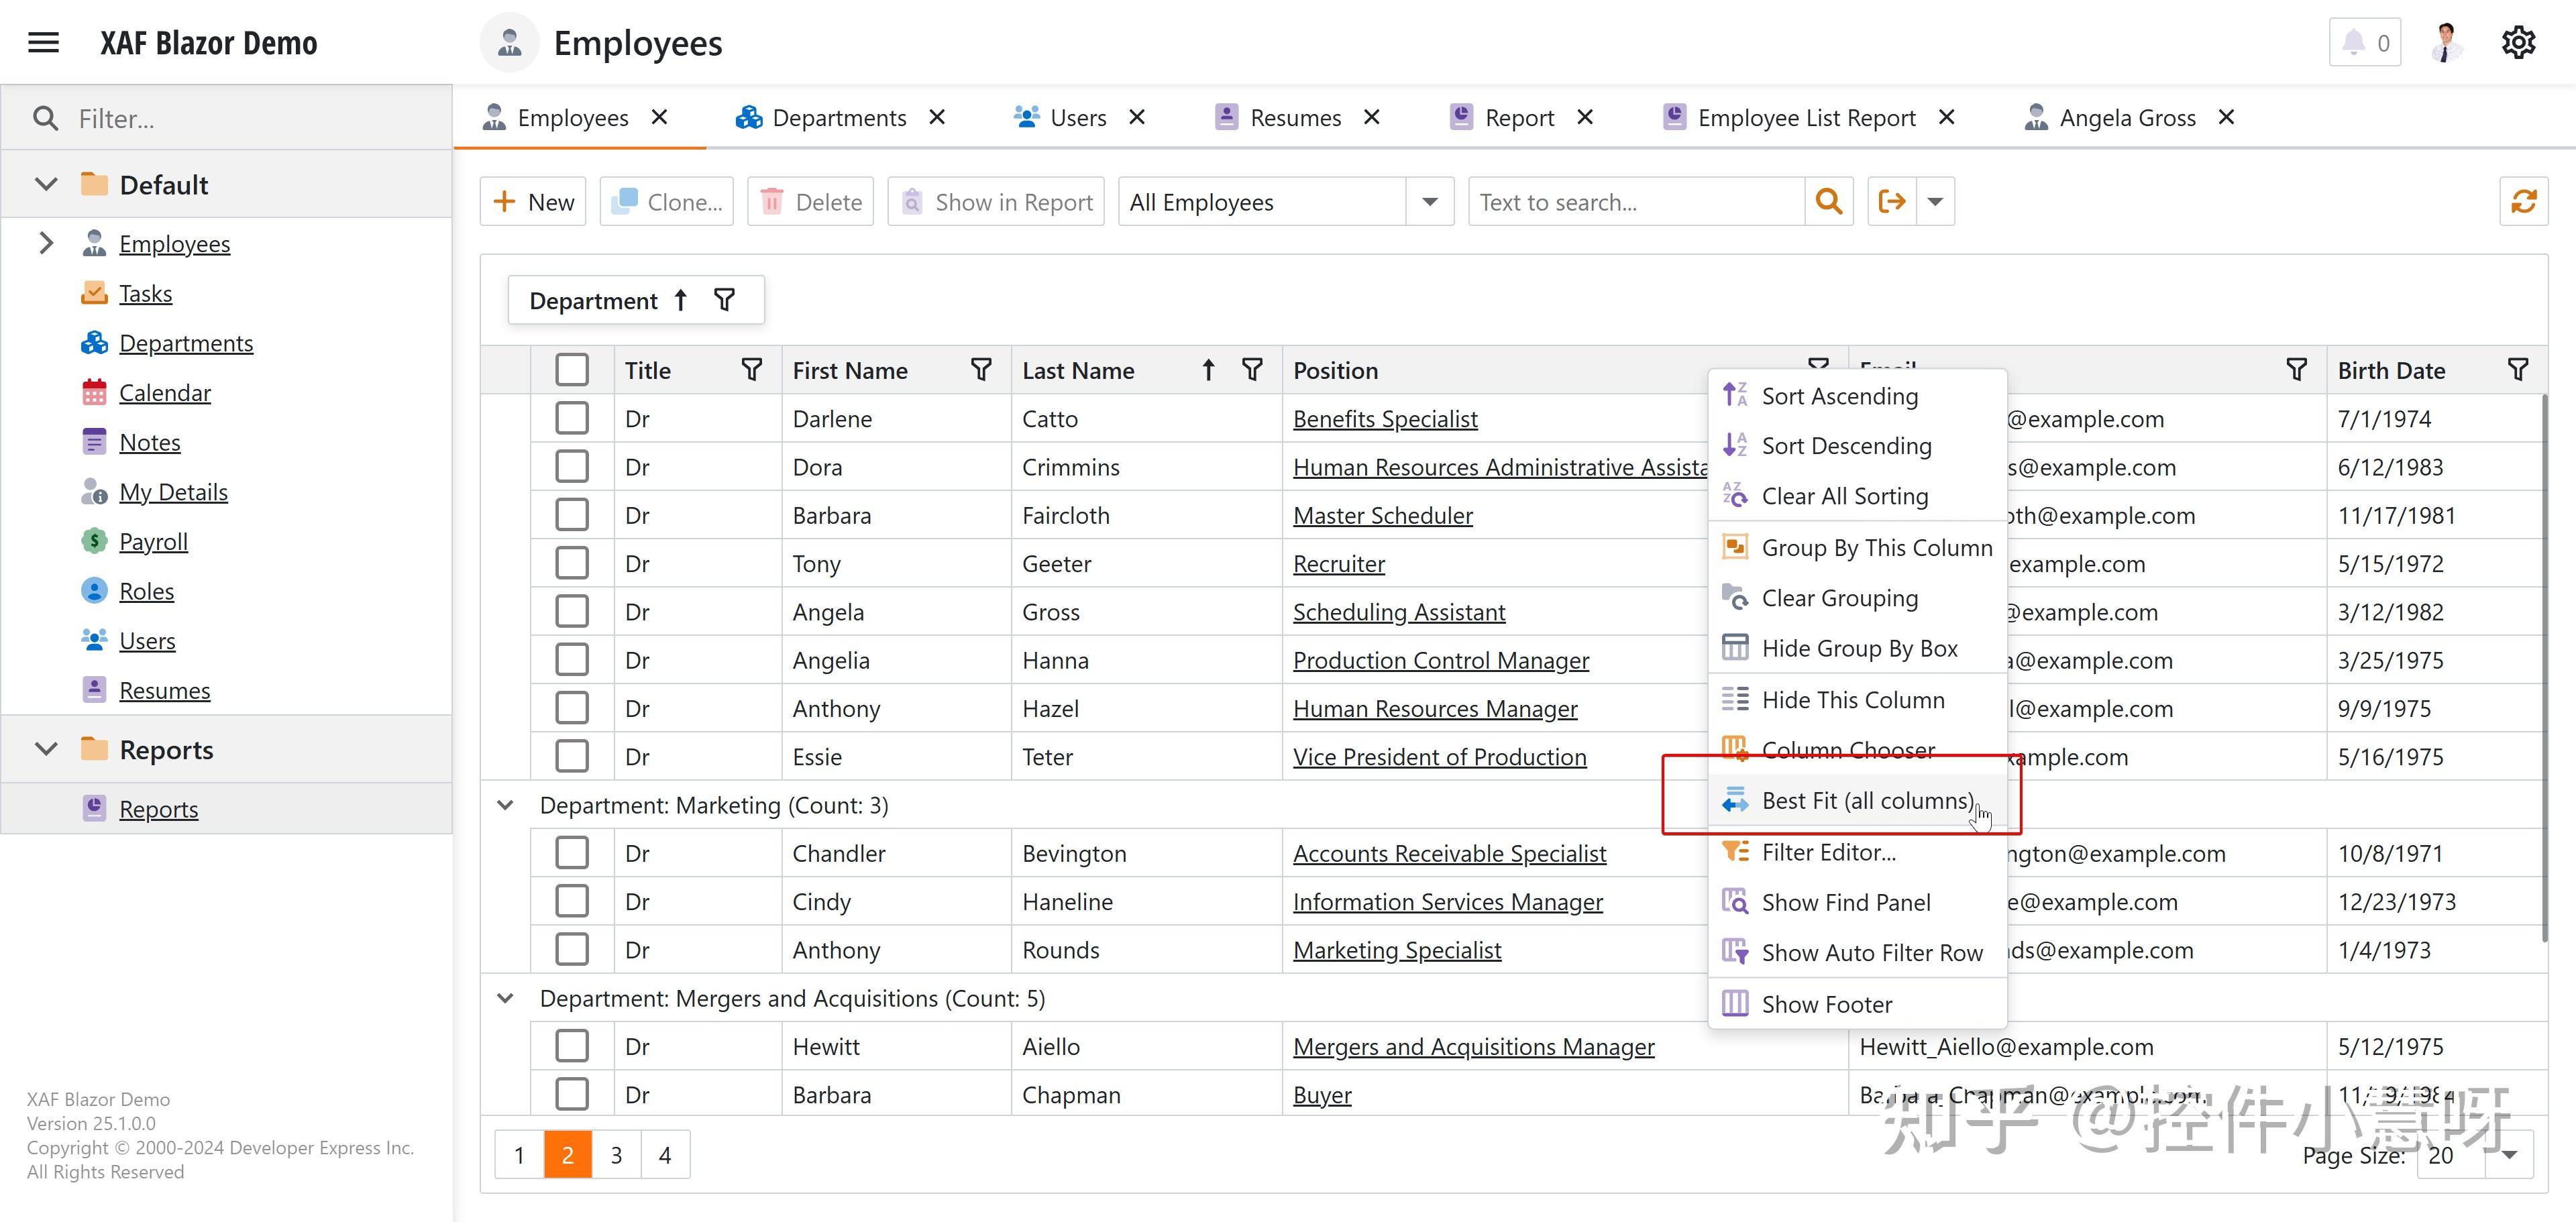Open the Benefits Specialist position link
The width and height of the screenshot is (2576, 1222).
1385,418
